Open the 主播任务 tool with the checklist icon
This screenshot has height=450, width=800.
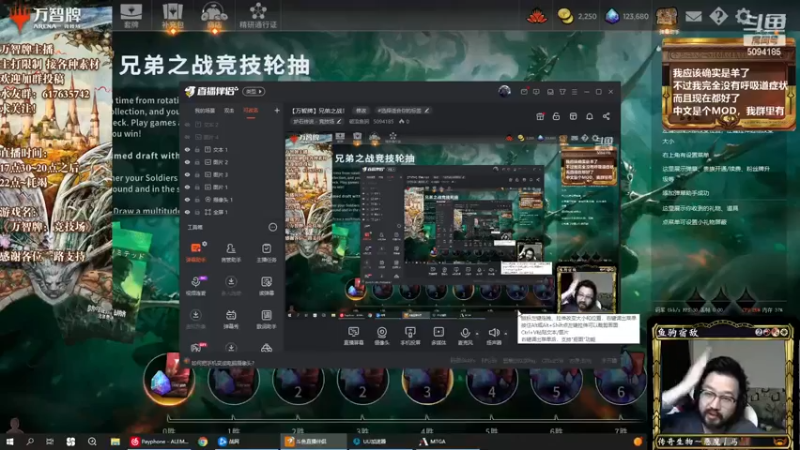pyautogui.click(x=266, y=252)
